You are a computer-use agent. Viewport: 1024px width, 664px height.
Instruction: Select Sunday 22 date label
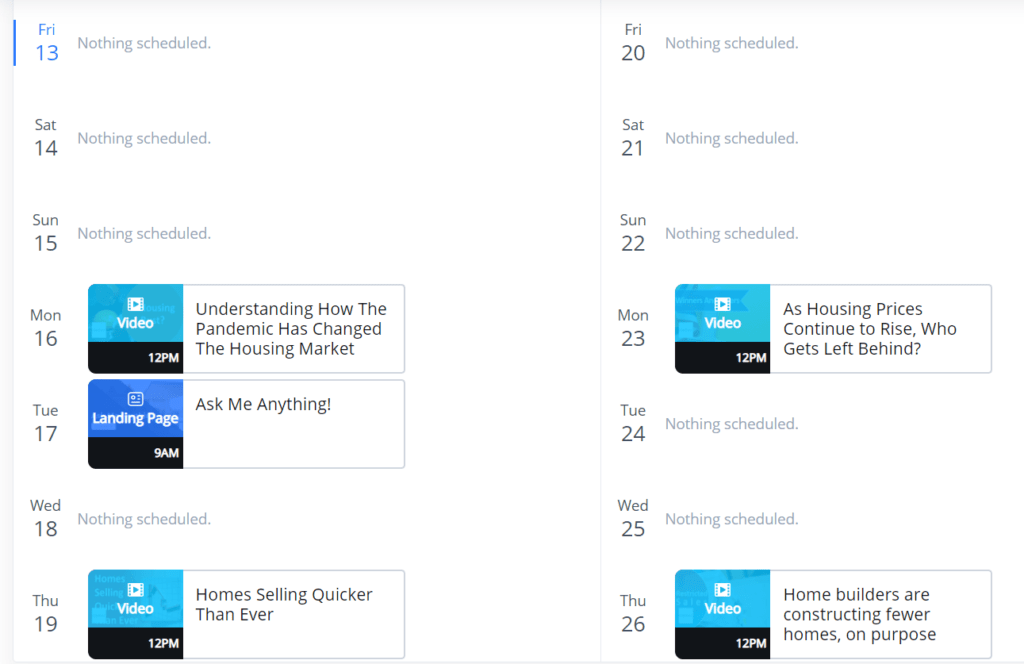tap(633, 233)
